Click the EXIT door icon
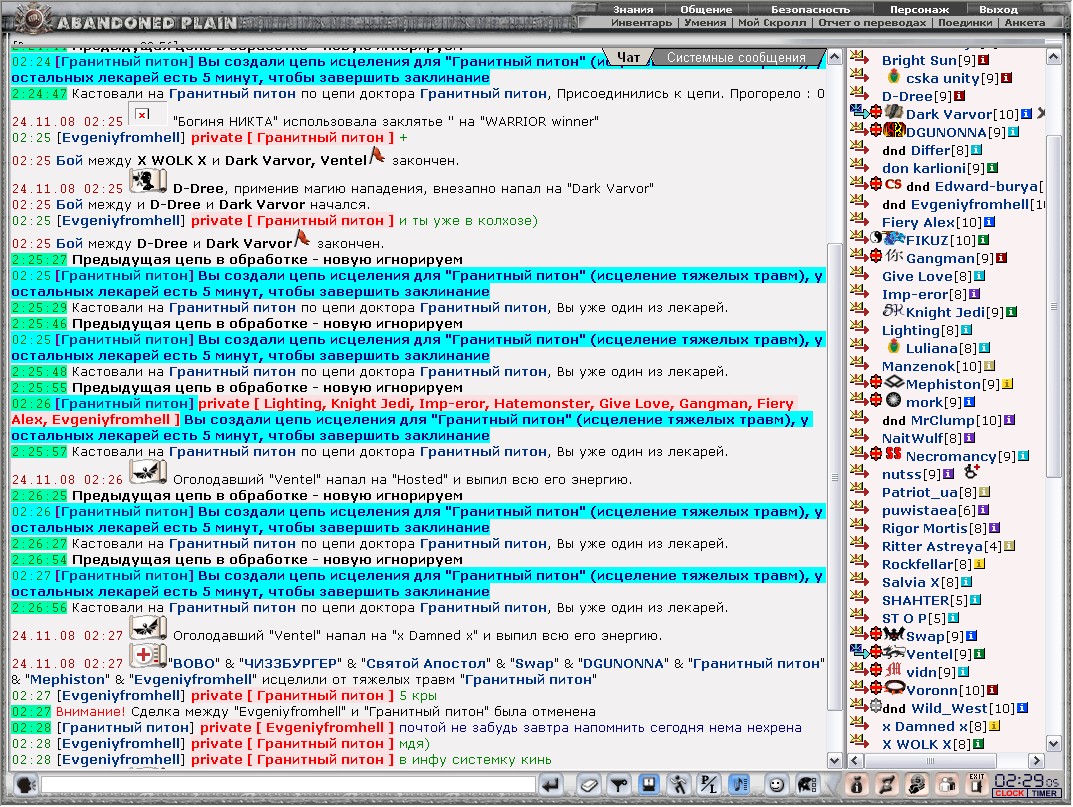 [x=977, y=784]
